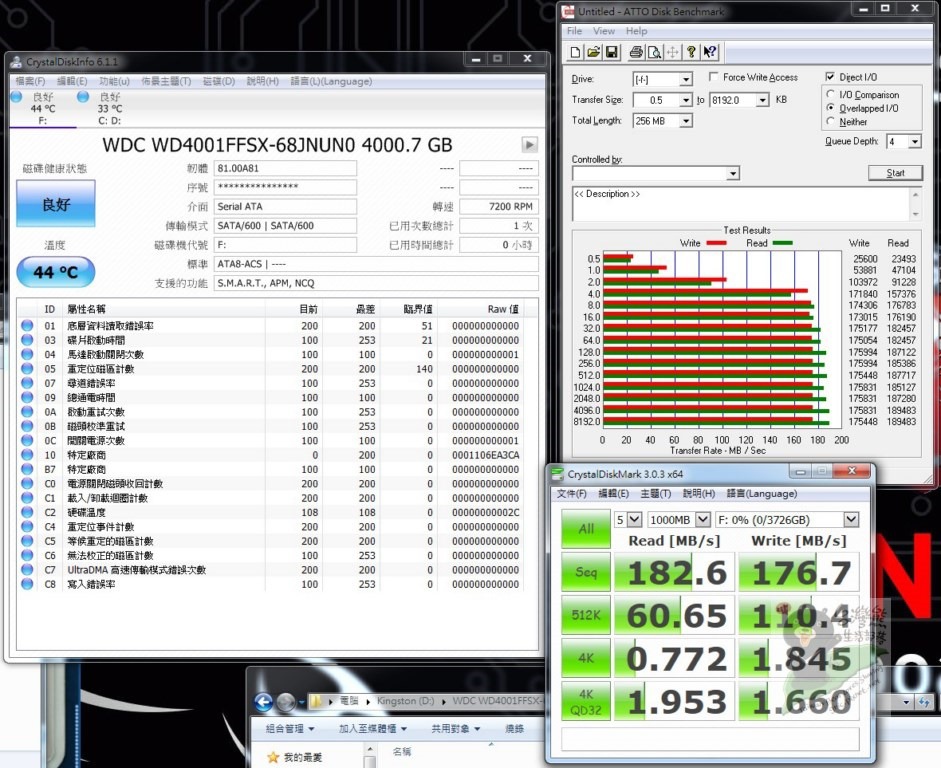The width and height of the screenshot is (941, 768).
Task: Open CrystalDiskInfo 語言(L)(Language) menu
Action: [x=331, y=81]
